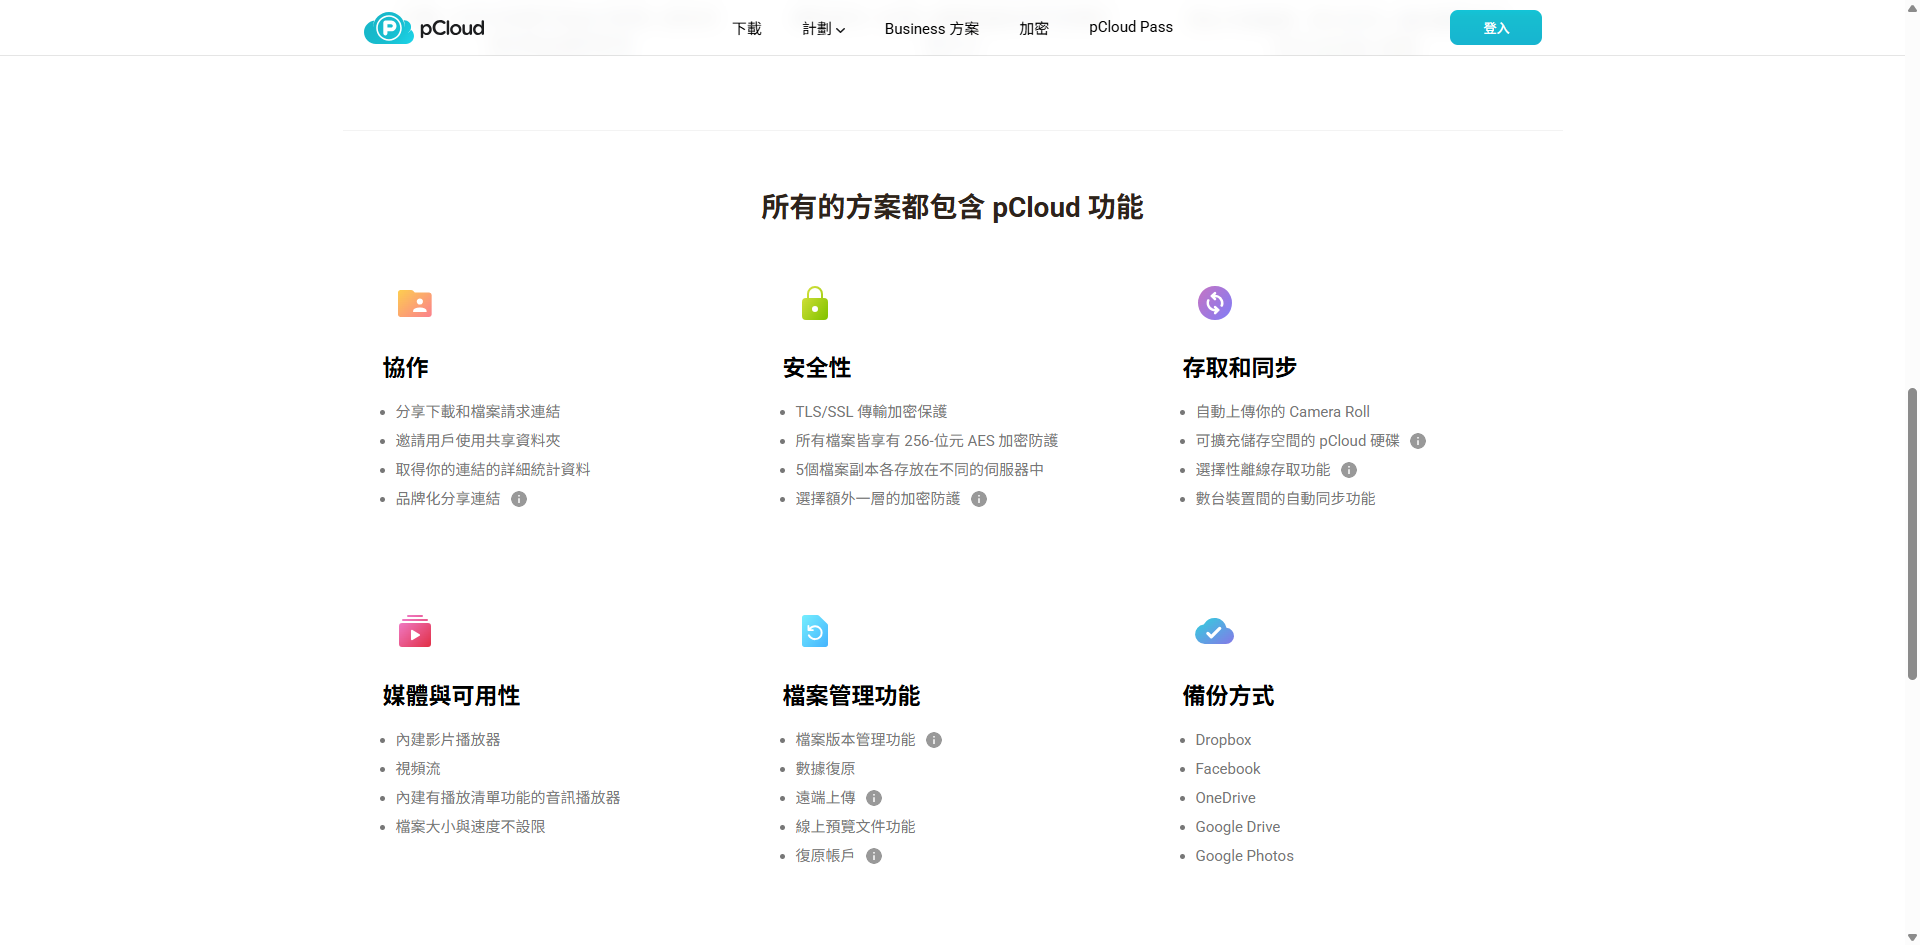Click info icon beside 選擇性離線存取功能
This screenshot has width=1920, height=945.
[x=1349, y=470]
